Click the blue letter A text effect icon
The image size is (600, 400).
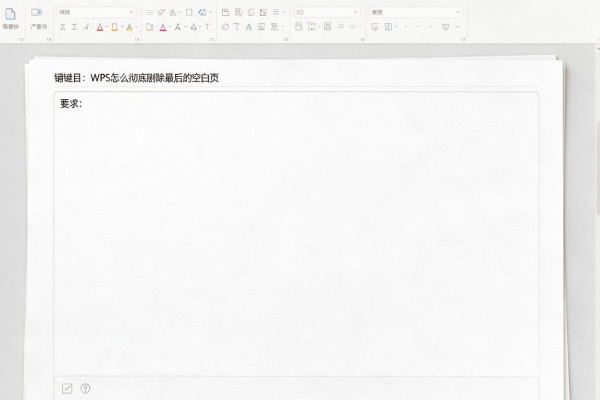[x=249, y=27]
